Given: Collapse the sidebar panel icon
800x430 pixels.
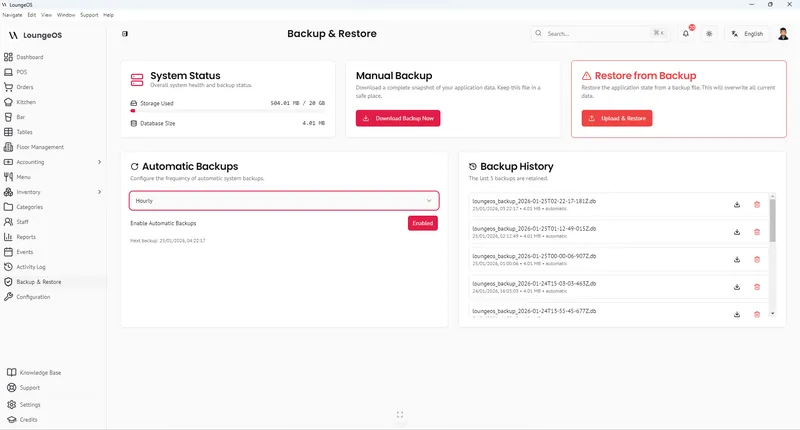Looking at the screenshot, I should (x=125, y=34).
